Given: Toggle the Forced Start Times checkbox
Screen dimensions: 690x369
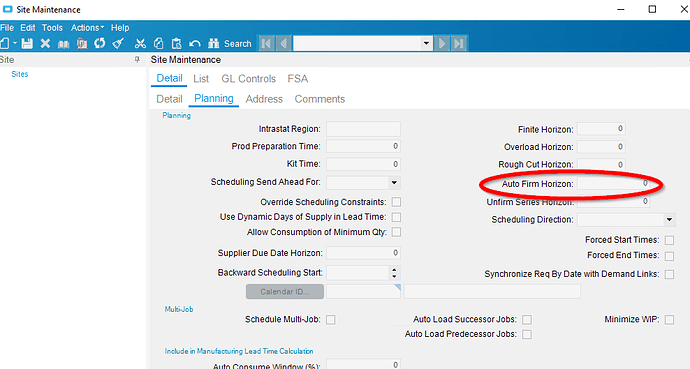Looking at the screenshot, I should pyautogui.click(x=669, y=240).
